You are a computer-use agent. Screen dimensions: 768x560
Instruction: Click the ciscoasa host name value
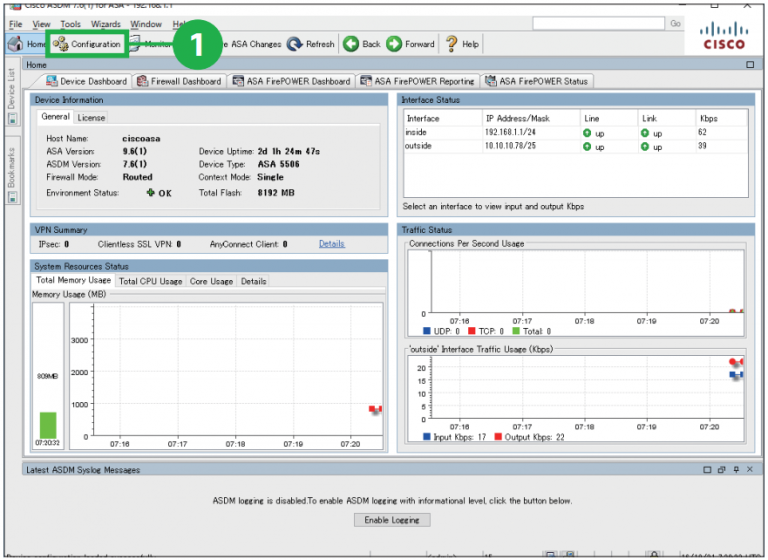(x=141, y=139)
